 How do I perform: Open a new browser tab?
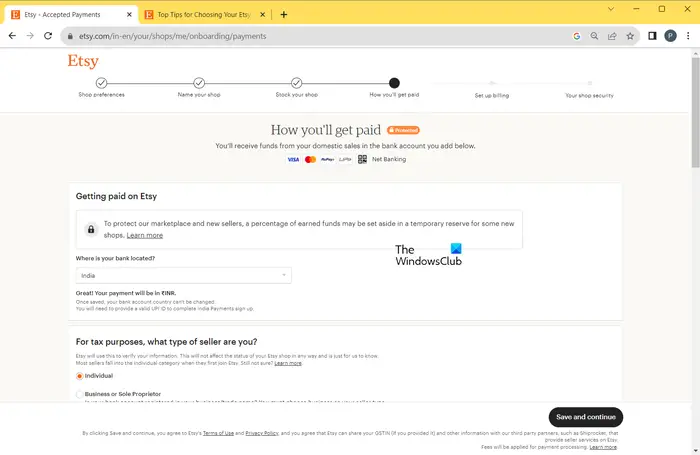(x=283, y=14)
